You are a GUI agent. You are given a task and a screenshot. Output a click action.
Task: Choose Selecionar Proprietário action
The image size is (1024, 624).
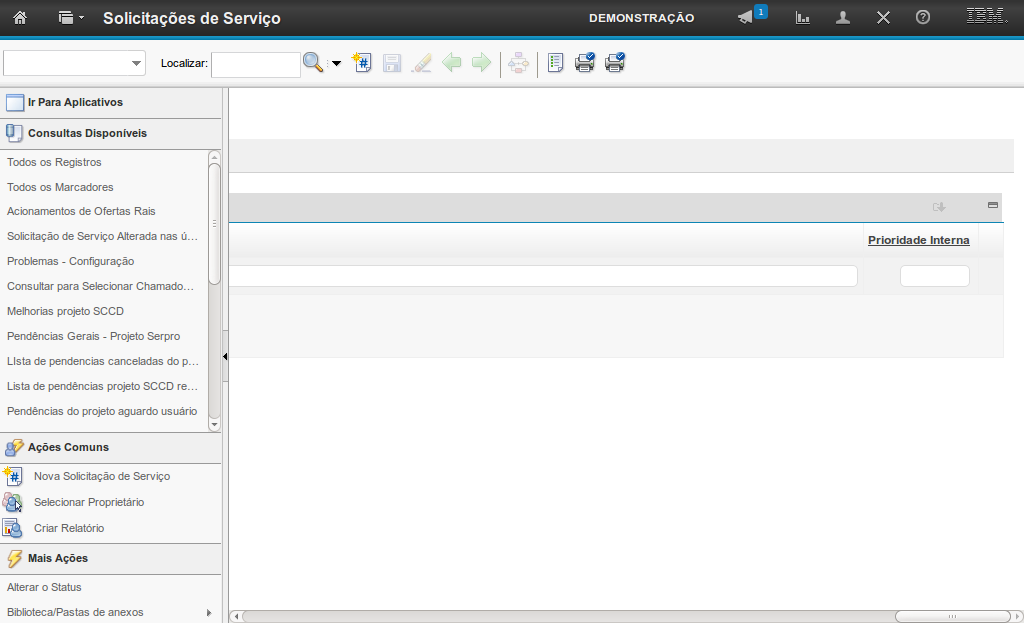(89, 502)
